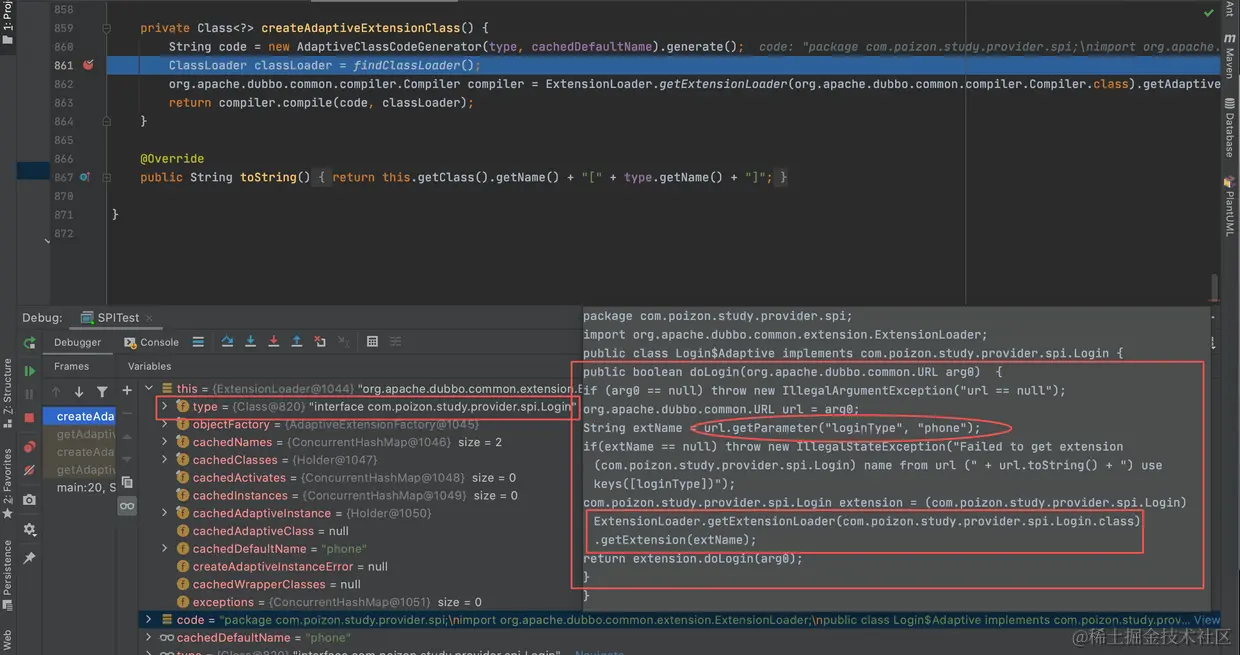Select cachedInstances variable row
The image size is (1240, 655).
(x=360, y=495)
